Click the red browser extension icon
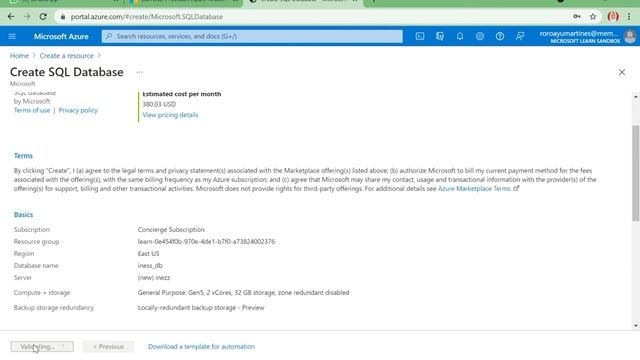640x360 pixels. coord(613,17)
